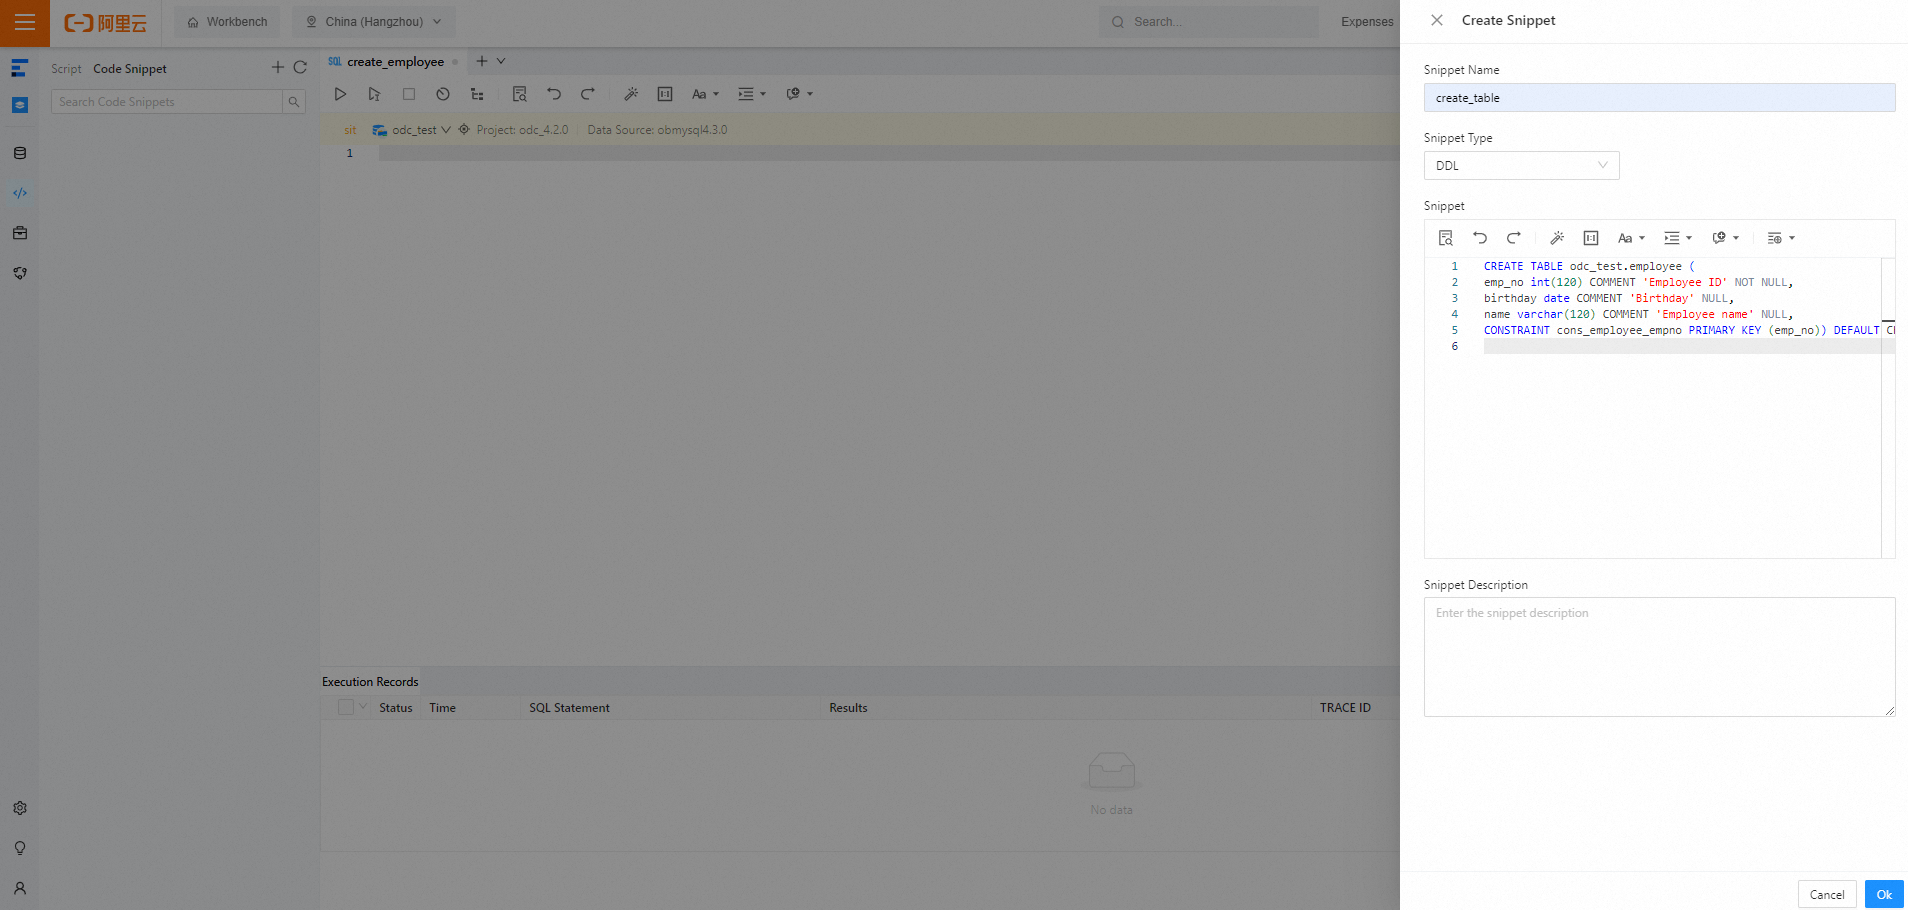Expand the odc_test database selector
Viewport: 1908px width, 910px height.
tap(412, 130)
